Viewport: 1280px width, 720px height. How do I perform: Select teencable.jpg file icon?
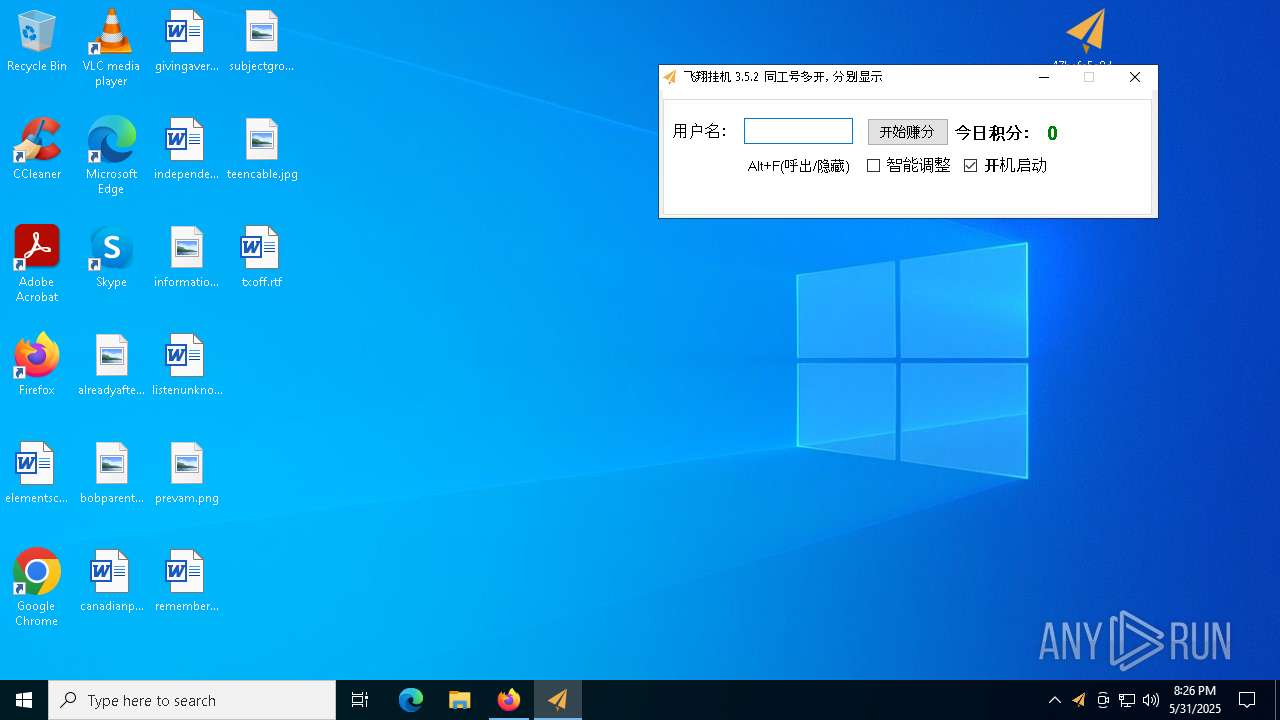262,149
